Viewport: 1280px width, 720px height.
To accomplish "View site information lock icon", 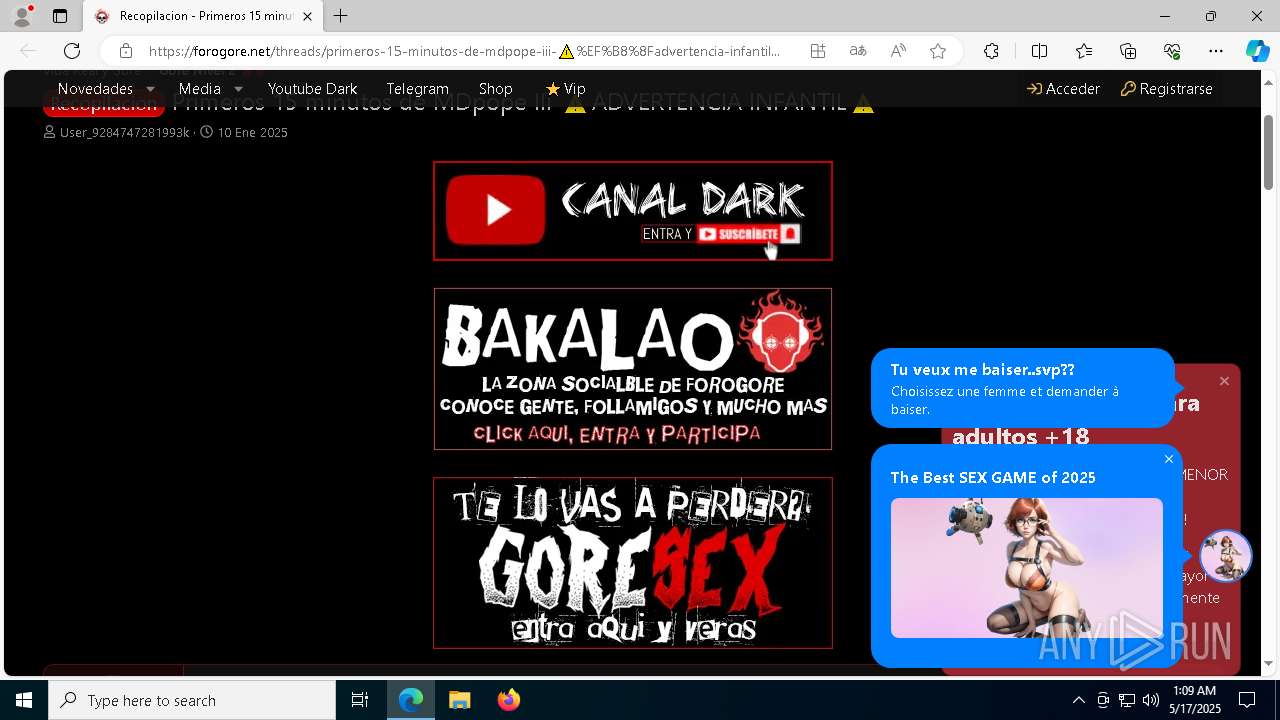I will (125, 51).
